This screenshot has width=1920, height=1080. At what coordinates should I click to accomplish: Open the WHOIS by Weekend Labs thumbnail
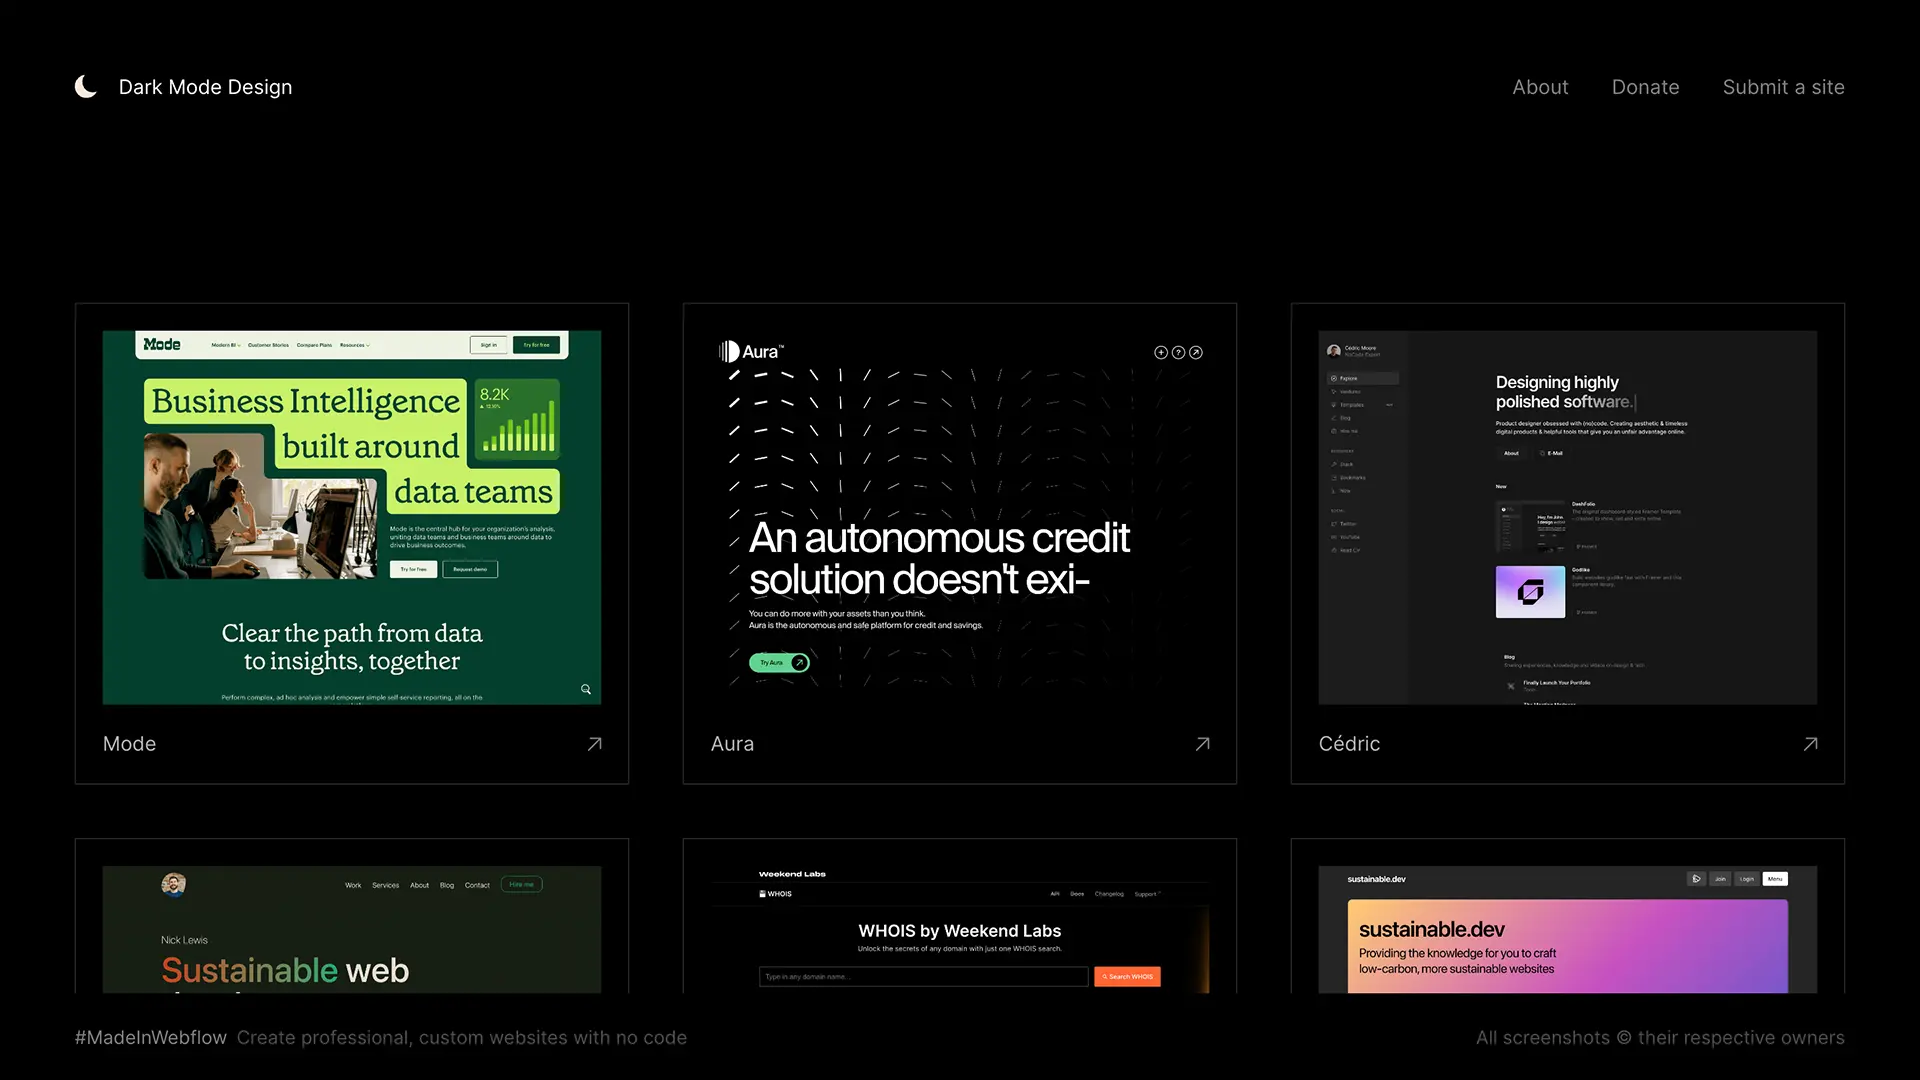pyautogui.click(x=960, y=930)
